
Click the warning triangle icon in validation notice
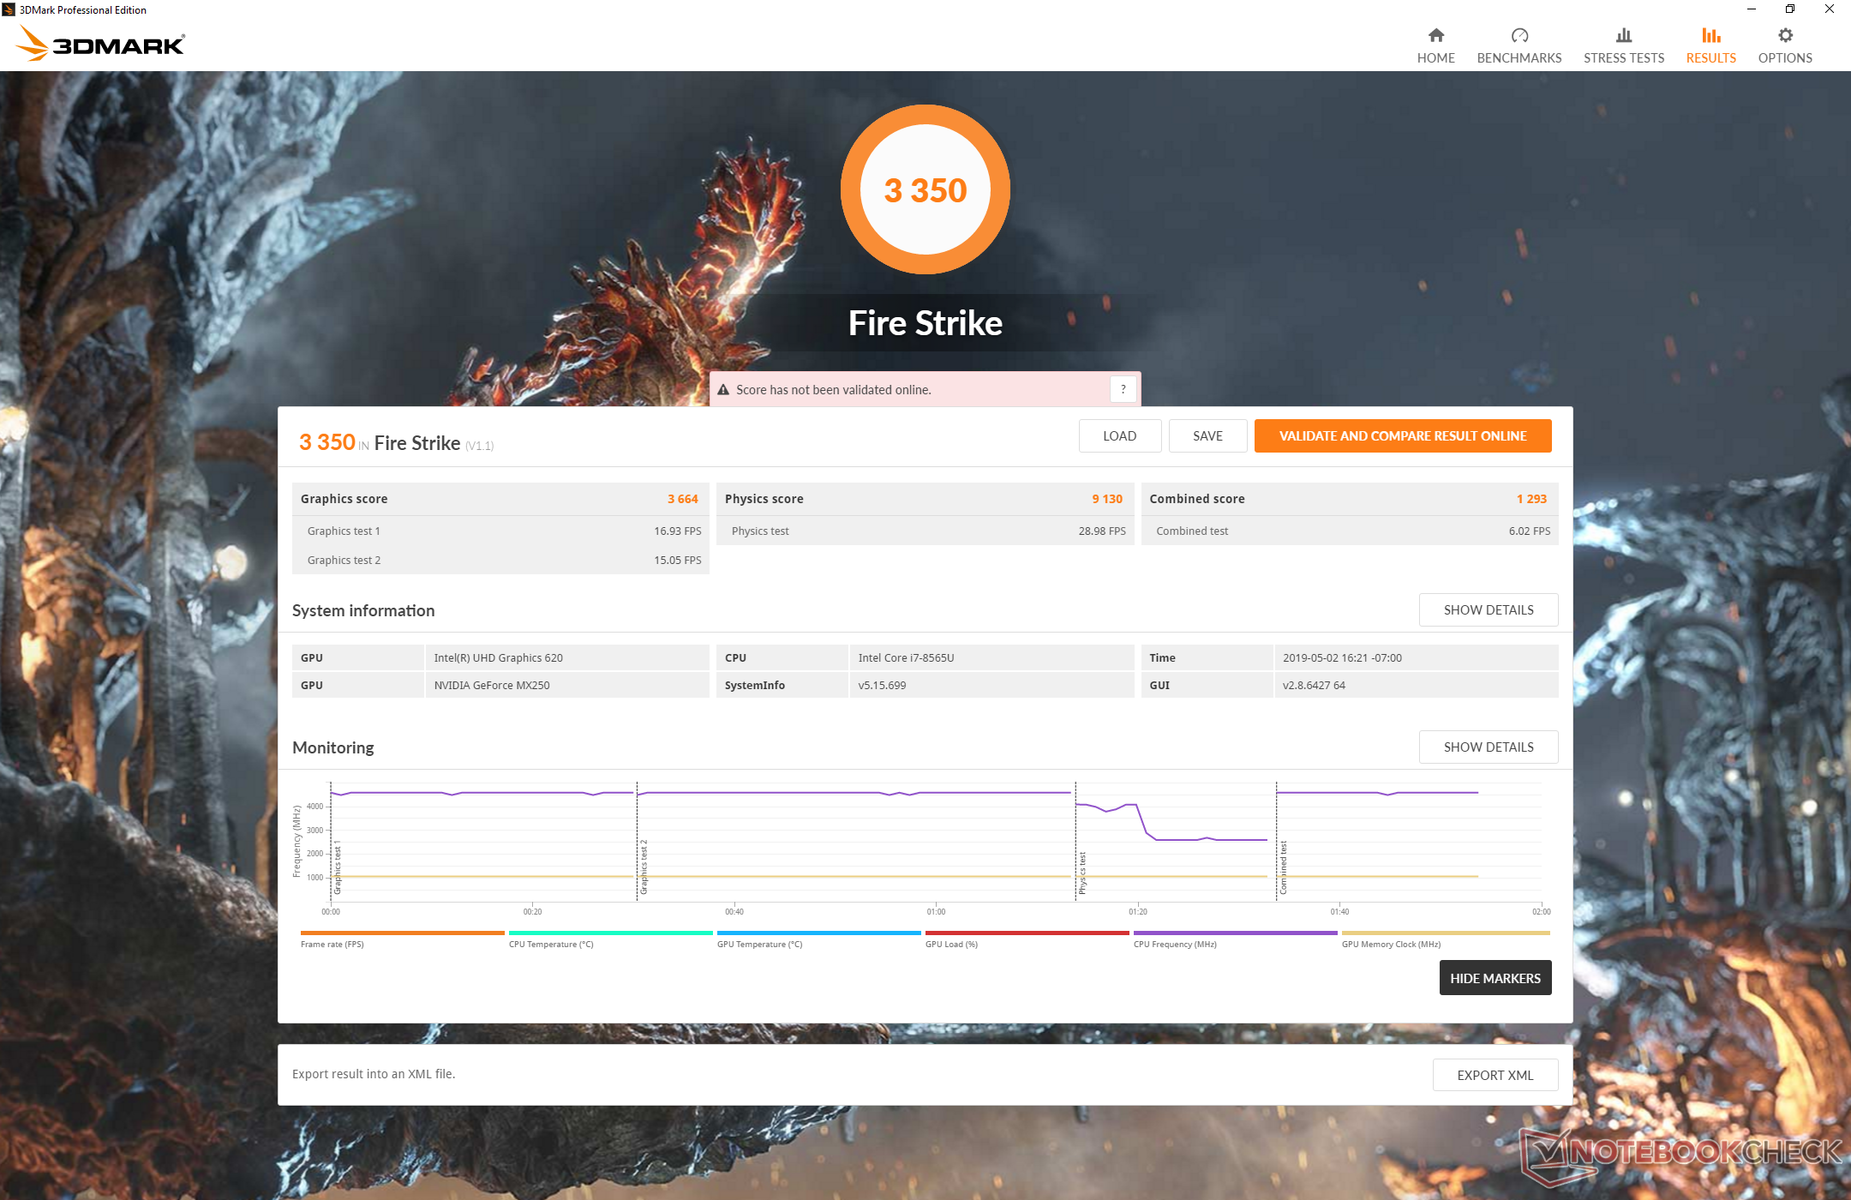(x=723, y=390)
